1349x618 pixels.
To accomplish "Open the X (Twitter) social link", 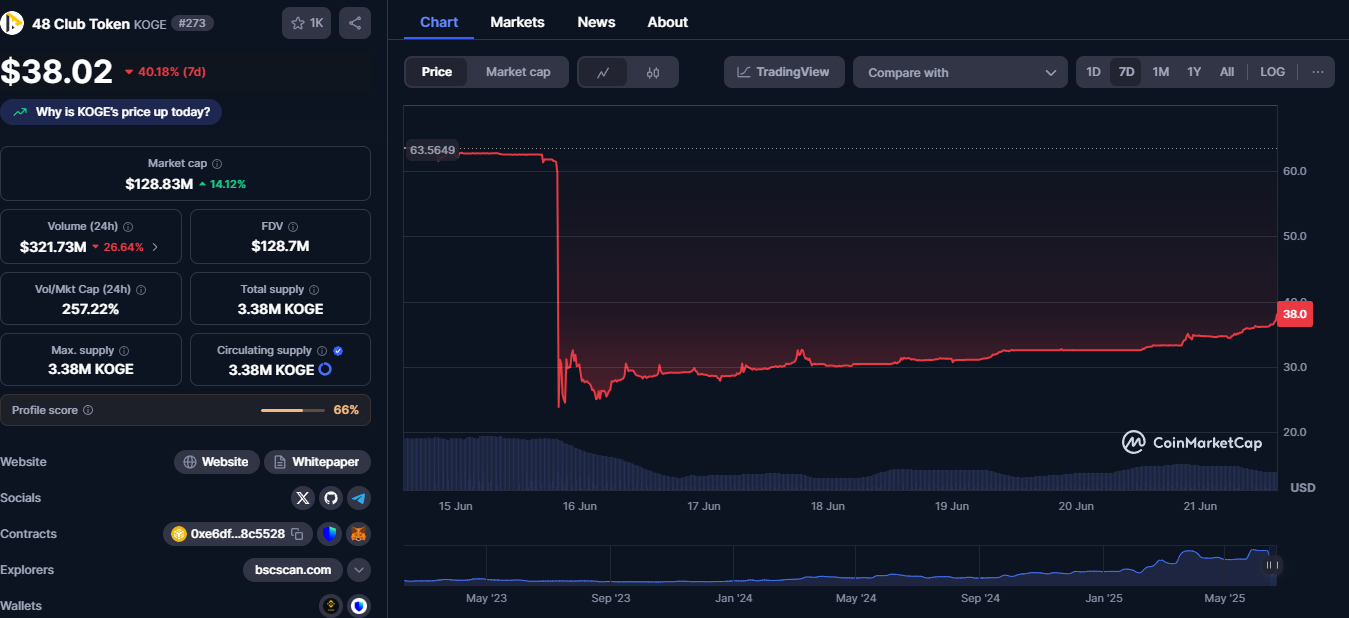I will [303, 498].
